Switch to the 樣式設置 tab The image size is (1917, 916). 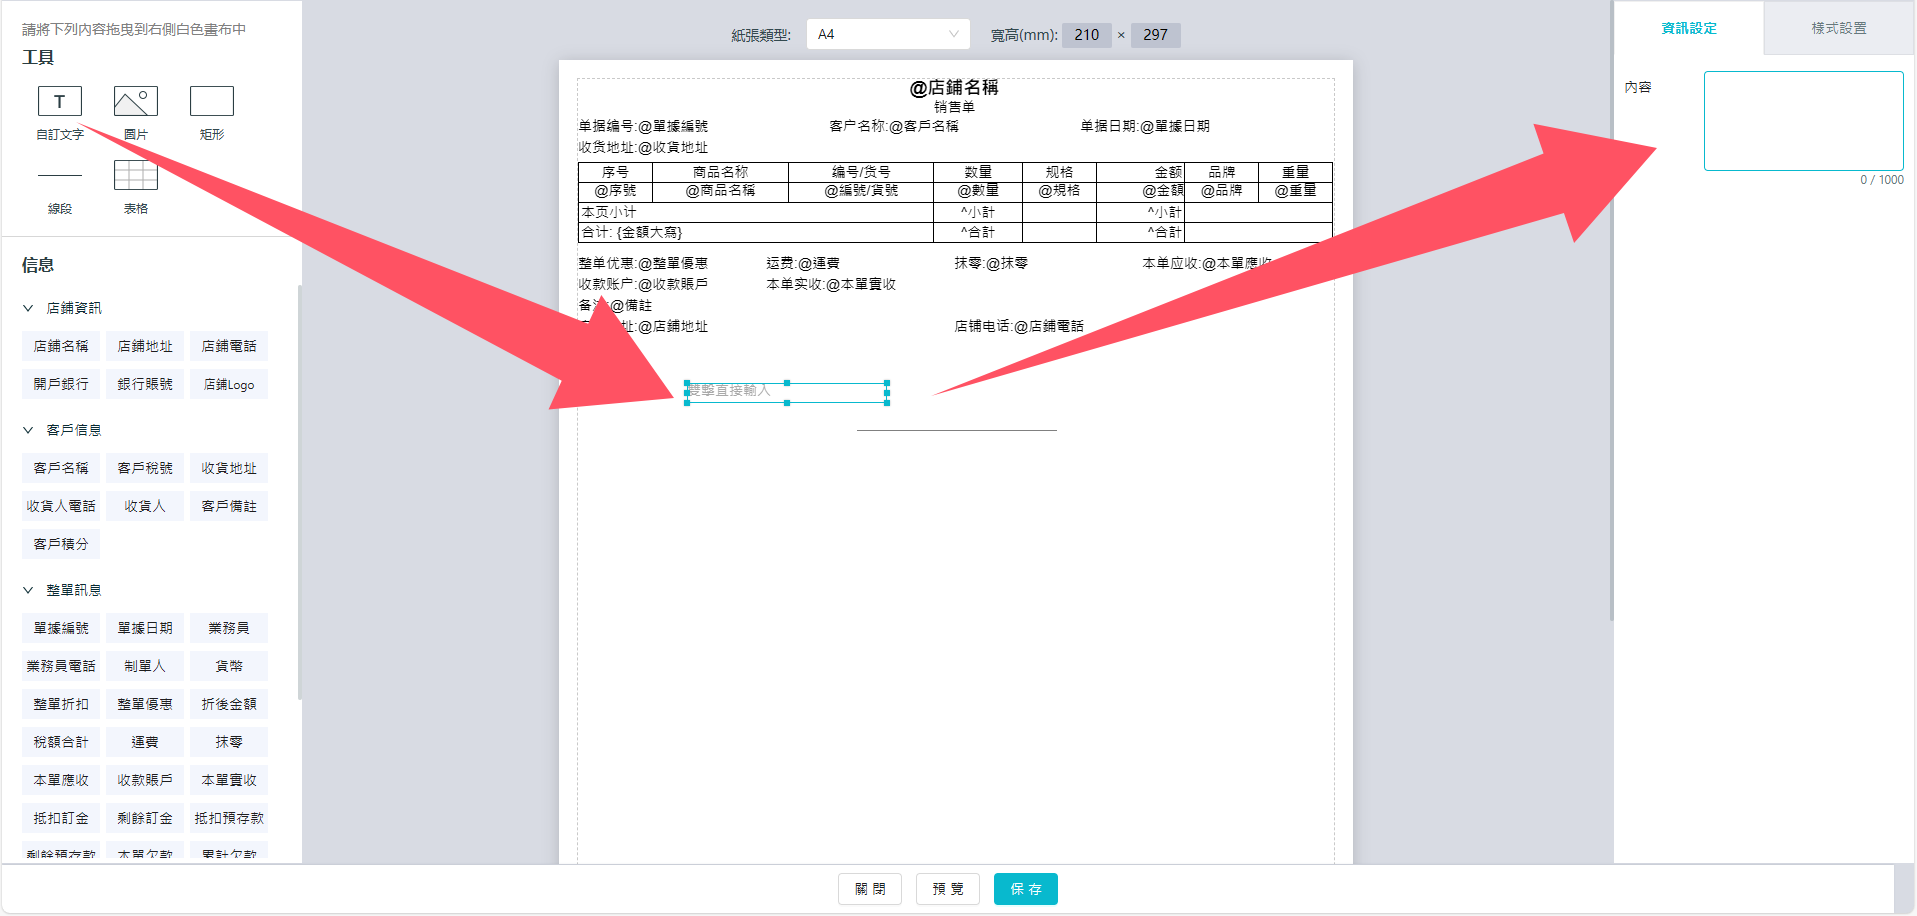[x=1838, y=28]
